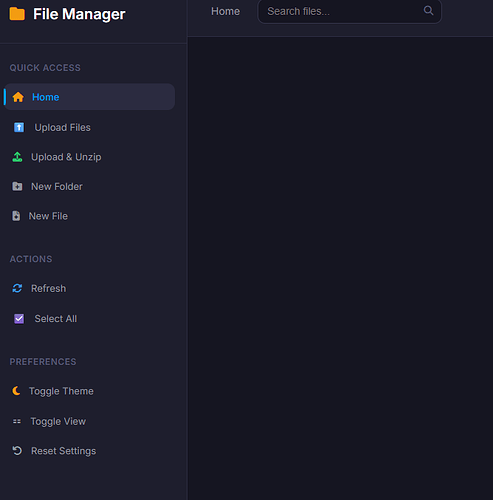493x500 pixels.
Task: Click the New Folder plus icon
Action: [x=17, y=186]
